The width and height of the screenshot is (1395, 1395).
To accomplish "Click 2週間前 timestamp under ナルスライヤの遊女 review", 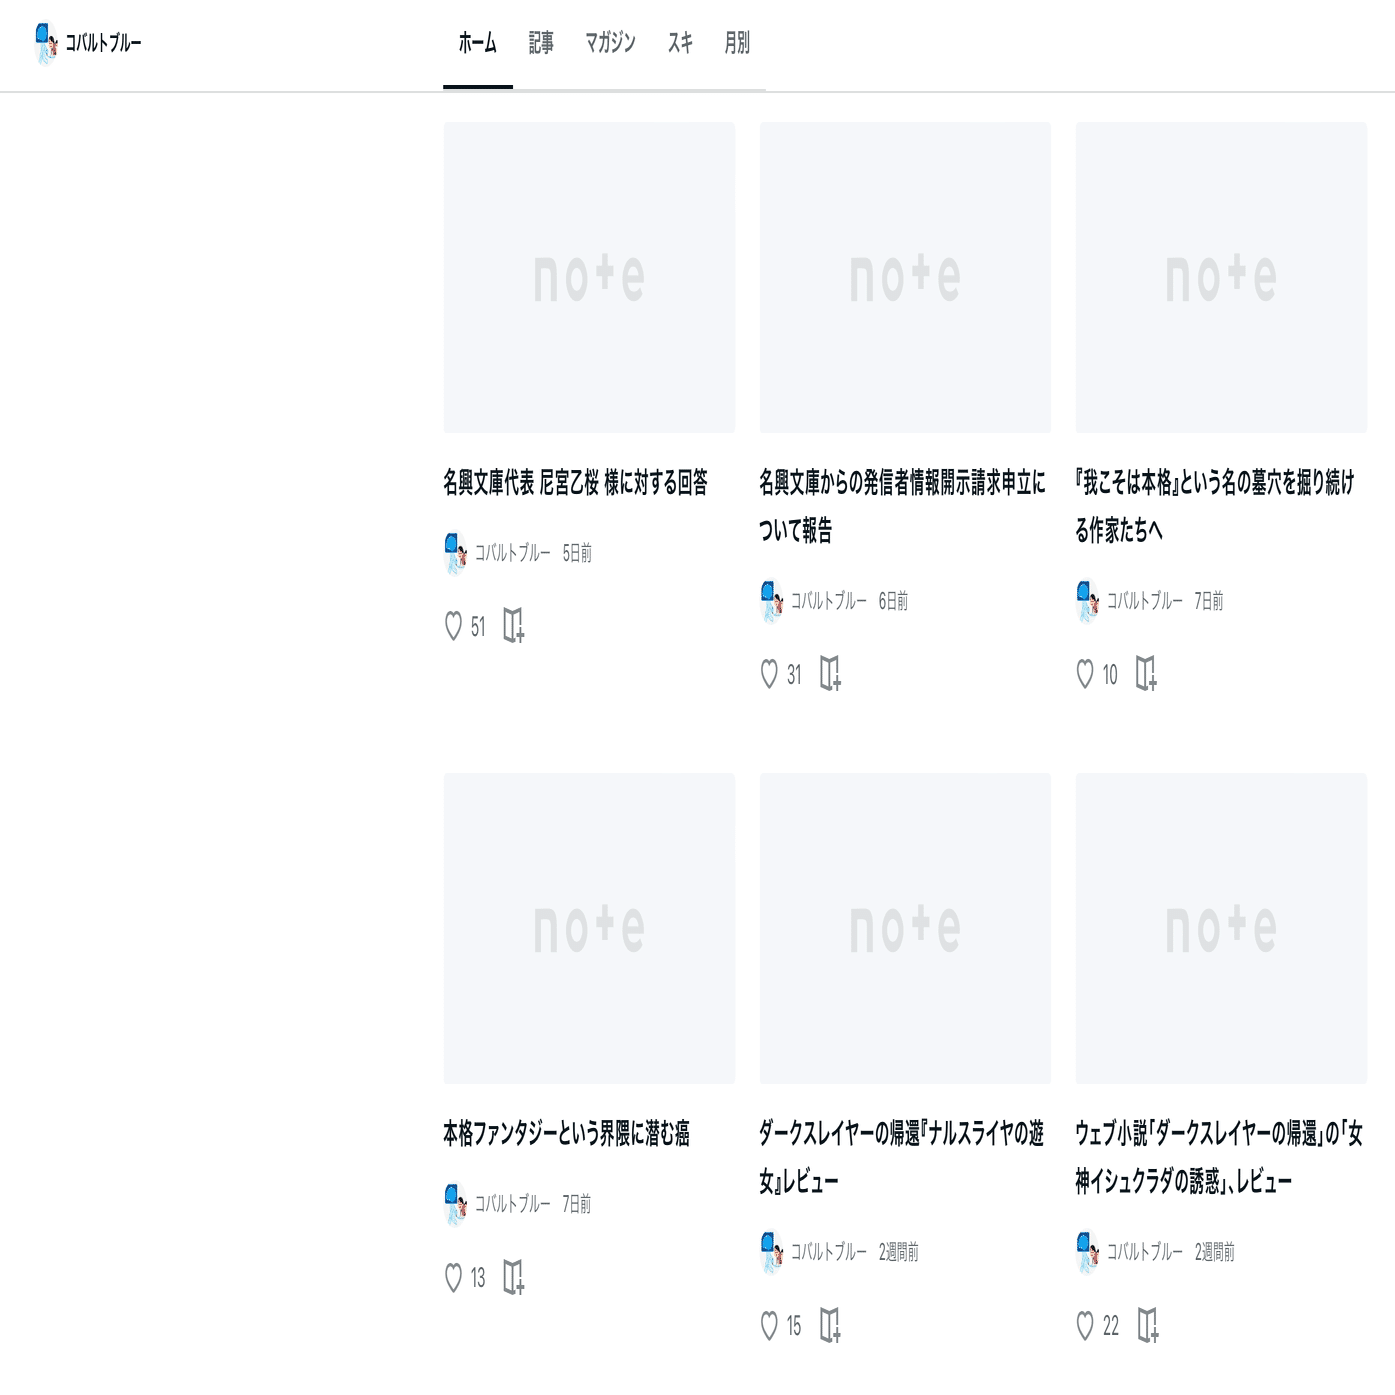I will (899, 1252).
